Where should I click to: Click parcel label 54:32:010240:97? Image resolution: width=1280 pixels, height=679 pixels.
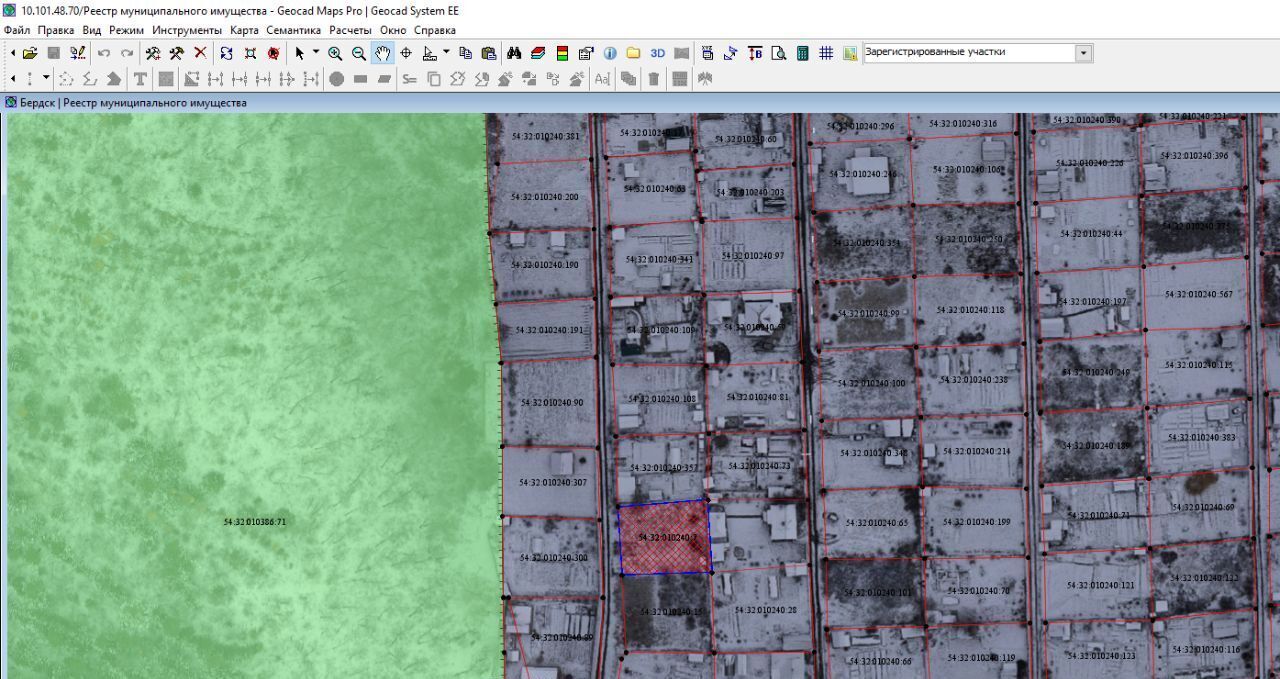752,256
